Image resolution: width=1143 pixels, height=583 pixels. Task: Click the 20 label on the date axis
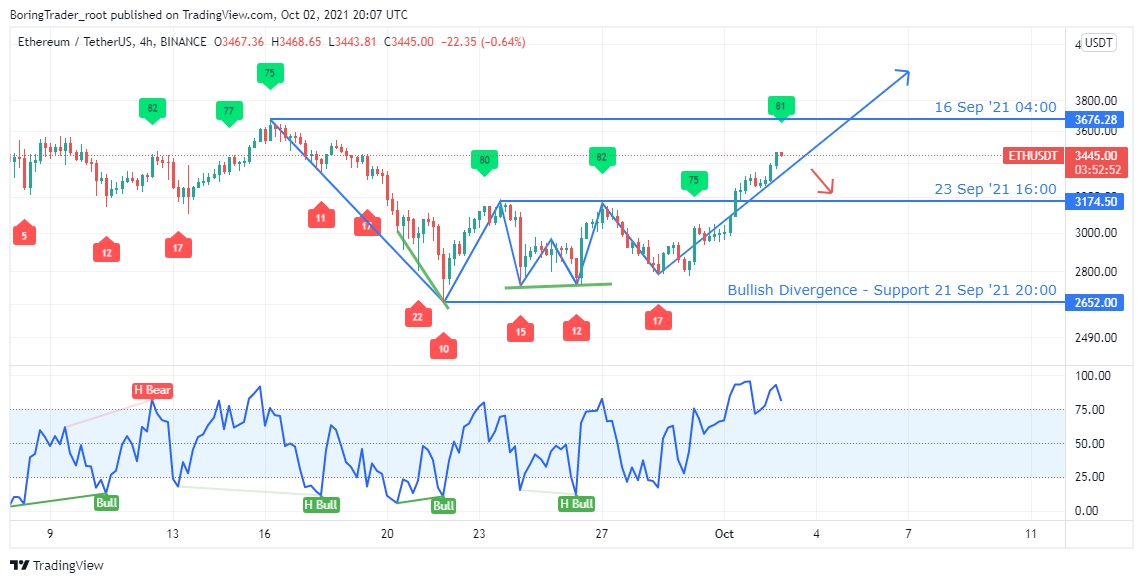pyautogui.click(x=387, y=534)
